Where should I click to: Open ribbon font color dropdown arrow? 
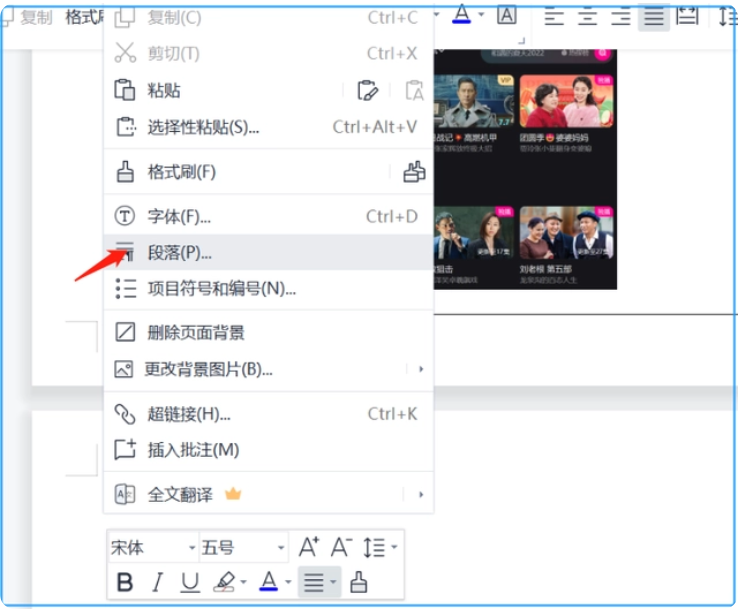click(x=481, y=15)
